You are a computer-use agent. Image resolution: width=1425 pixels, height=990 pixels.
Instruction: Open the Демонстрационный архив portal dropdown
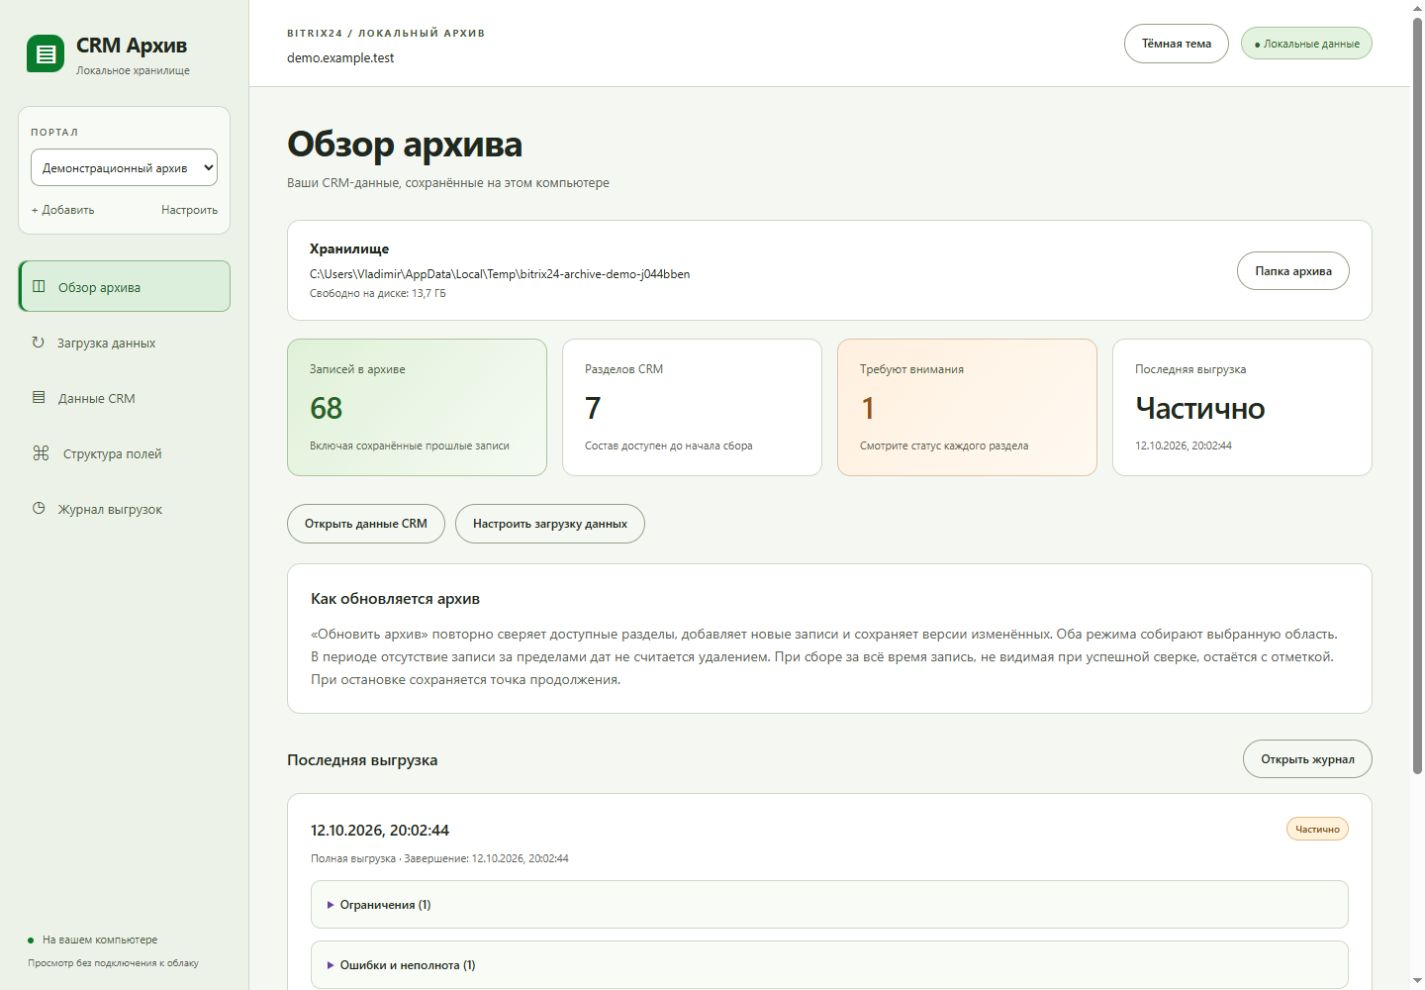point(124,168)
